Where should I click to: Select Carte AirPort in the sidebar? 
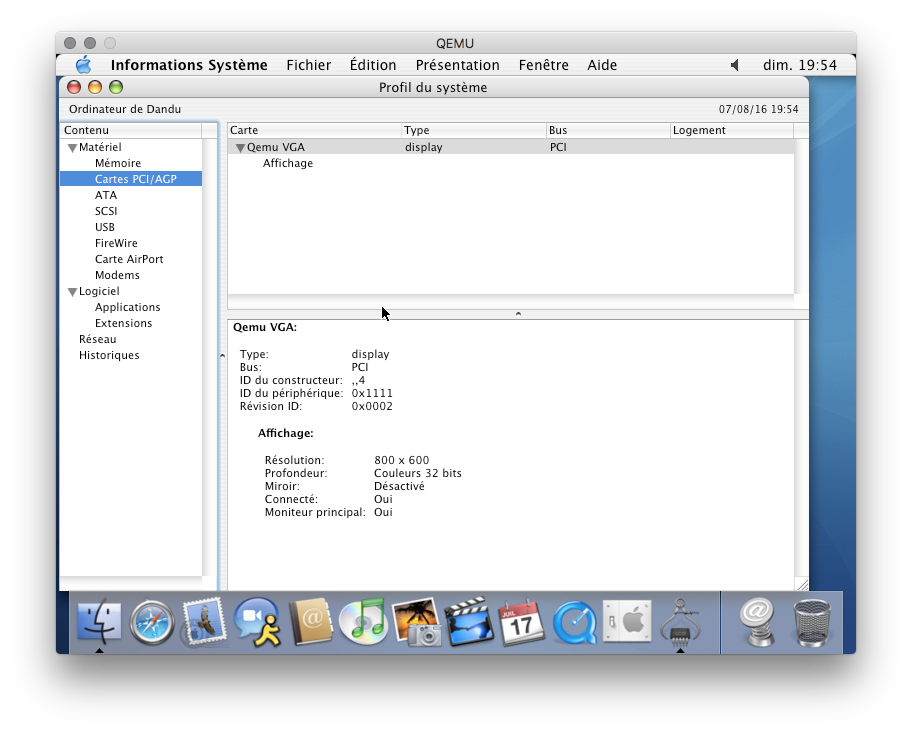pos(129,259)
